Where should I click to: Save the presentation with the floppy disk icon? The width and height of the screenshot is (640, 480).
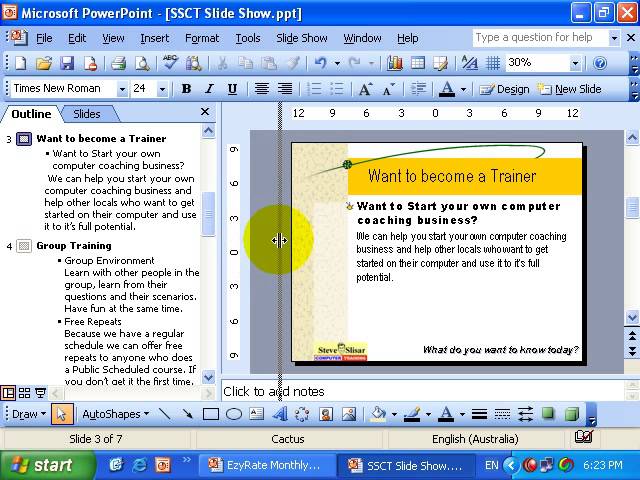point(67,63)
